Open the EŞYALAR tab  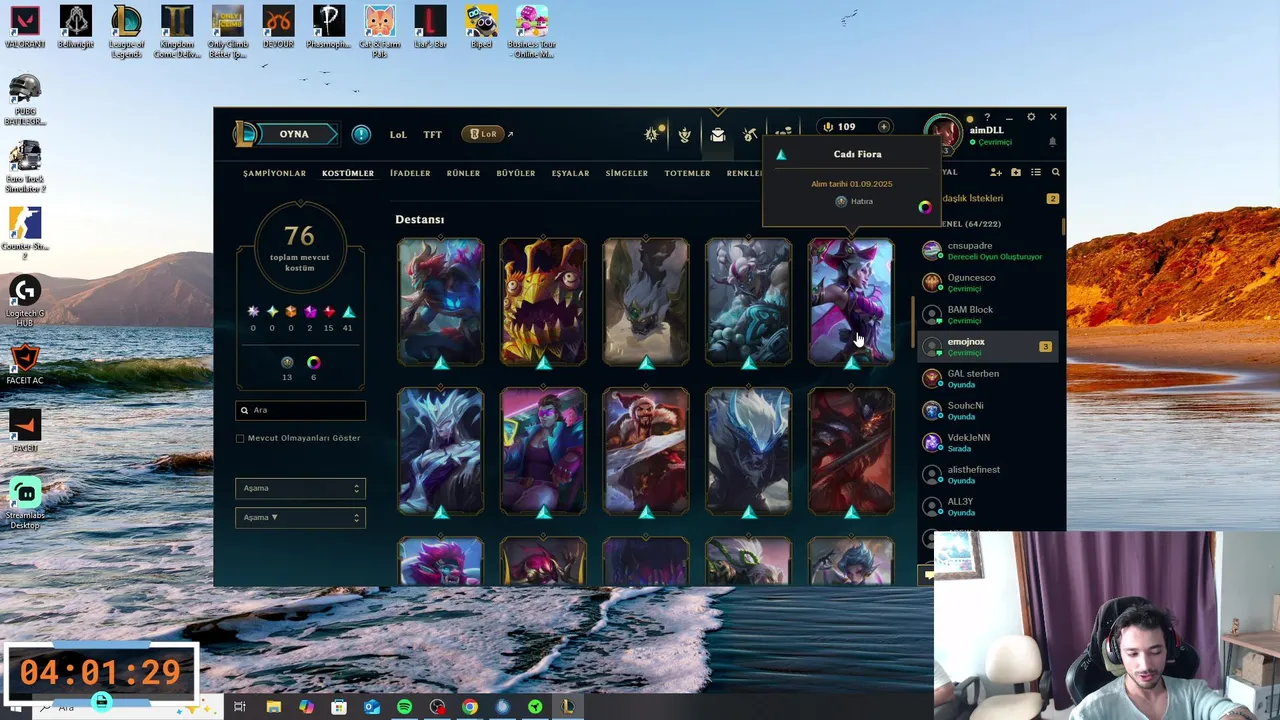point(570,173)
